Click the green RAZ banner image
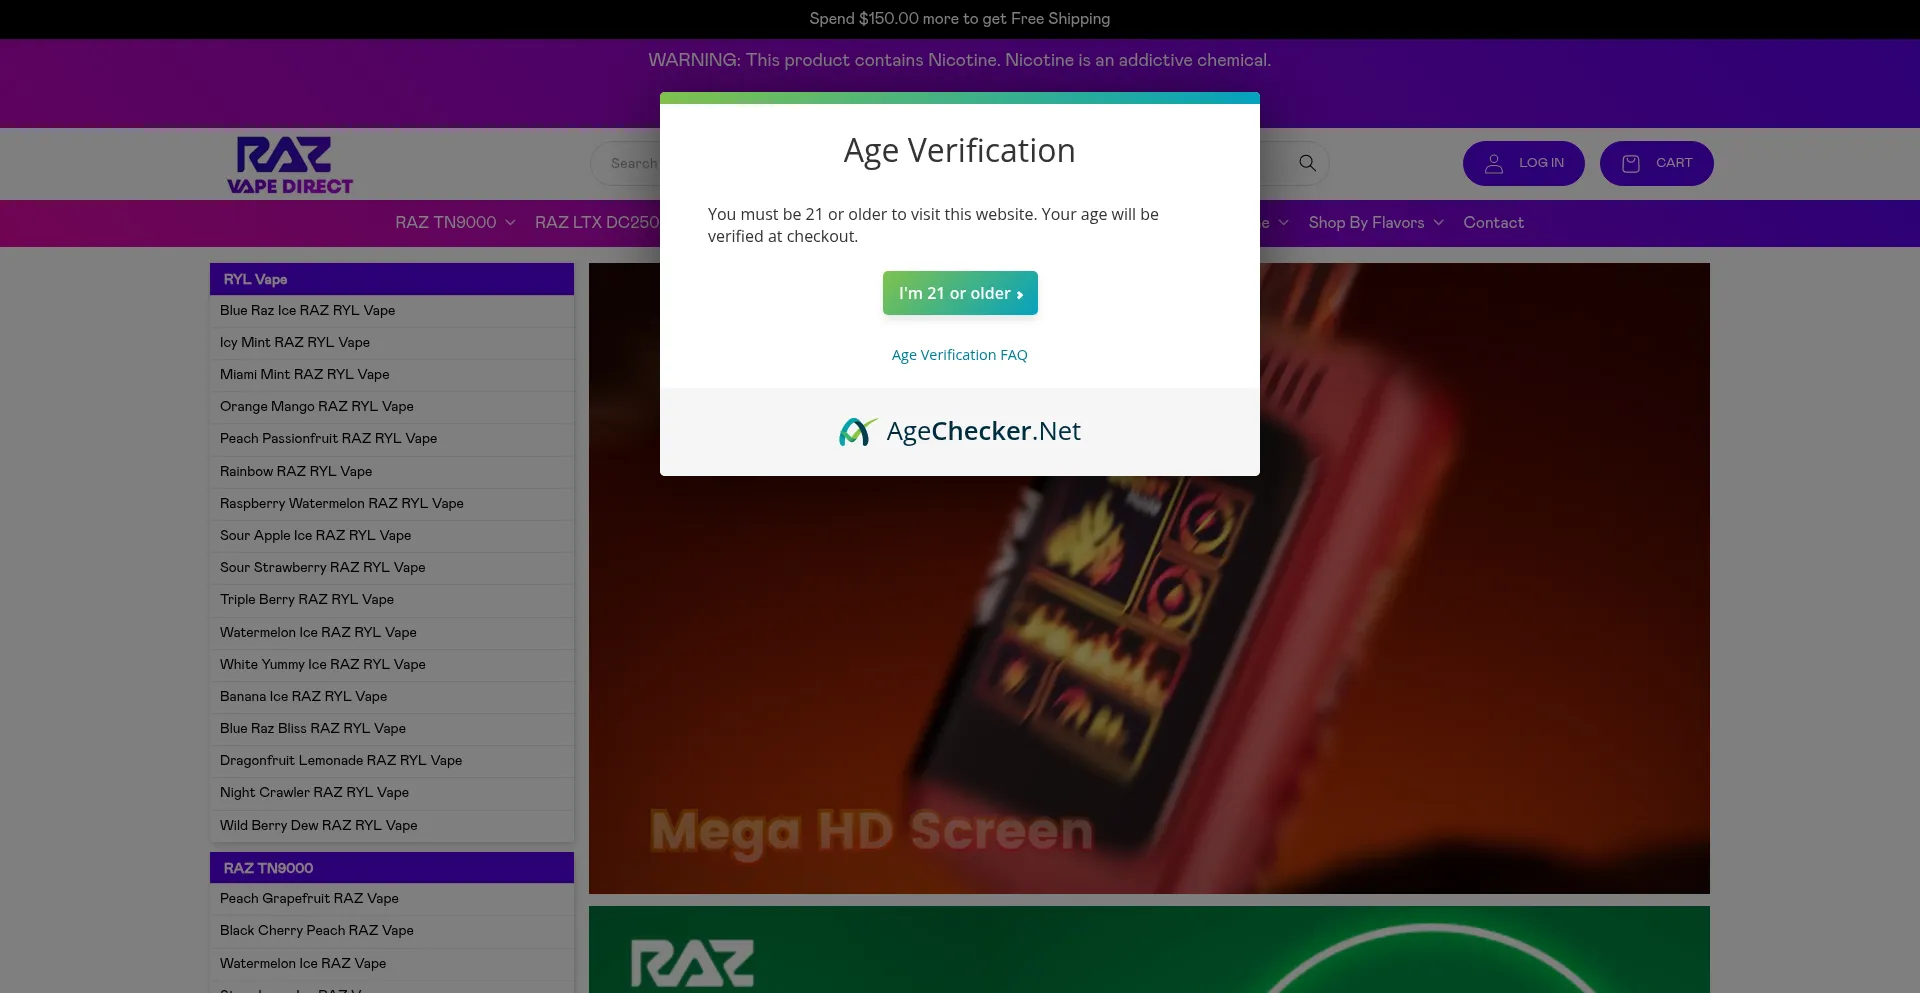 tap(1149, 950)
